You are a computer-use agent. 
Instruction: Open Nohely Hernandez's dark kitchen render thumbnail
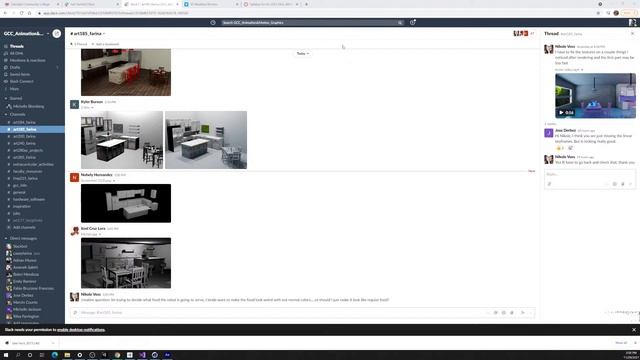[126, 203]
